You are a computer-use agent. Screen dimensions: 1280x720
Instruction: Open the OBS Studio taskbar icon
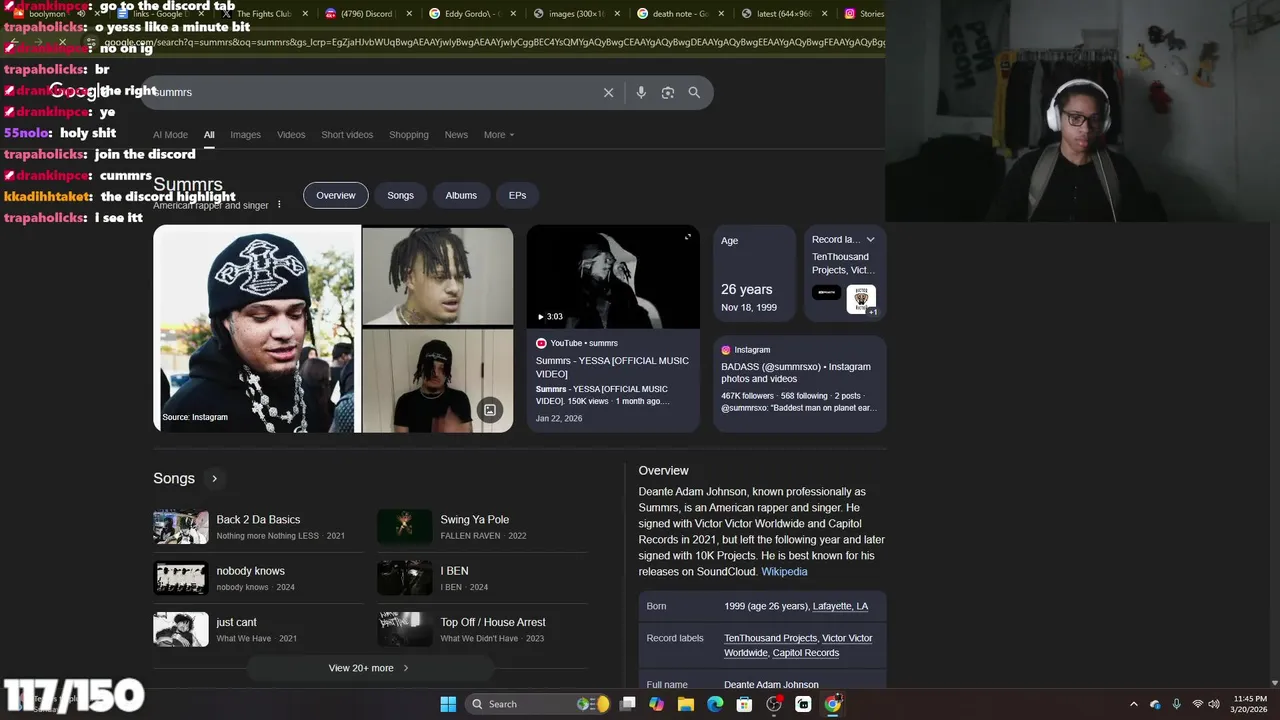coord(774,704)
